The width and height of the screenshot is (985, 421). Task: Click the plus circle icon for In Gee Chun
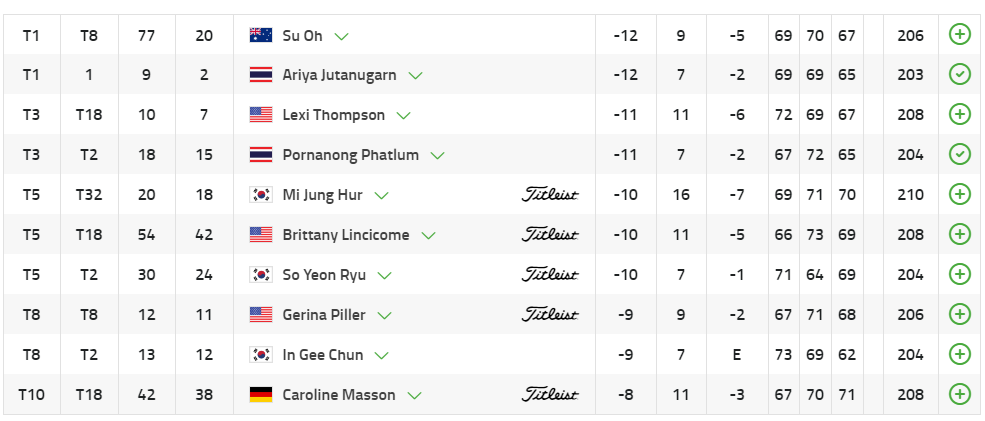(x=960, y=355)
